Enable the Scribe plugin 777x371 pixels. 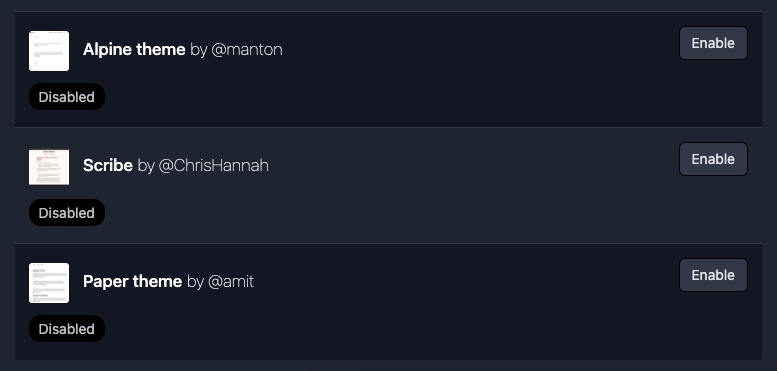coord(713,159)
